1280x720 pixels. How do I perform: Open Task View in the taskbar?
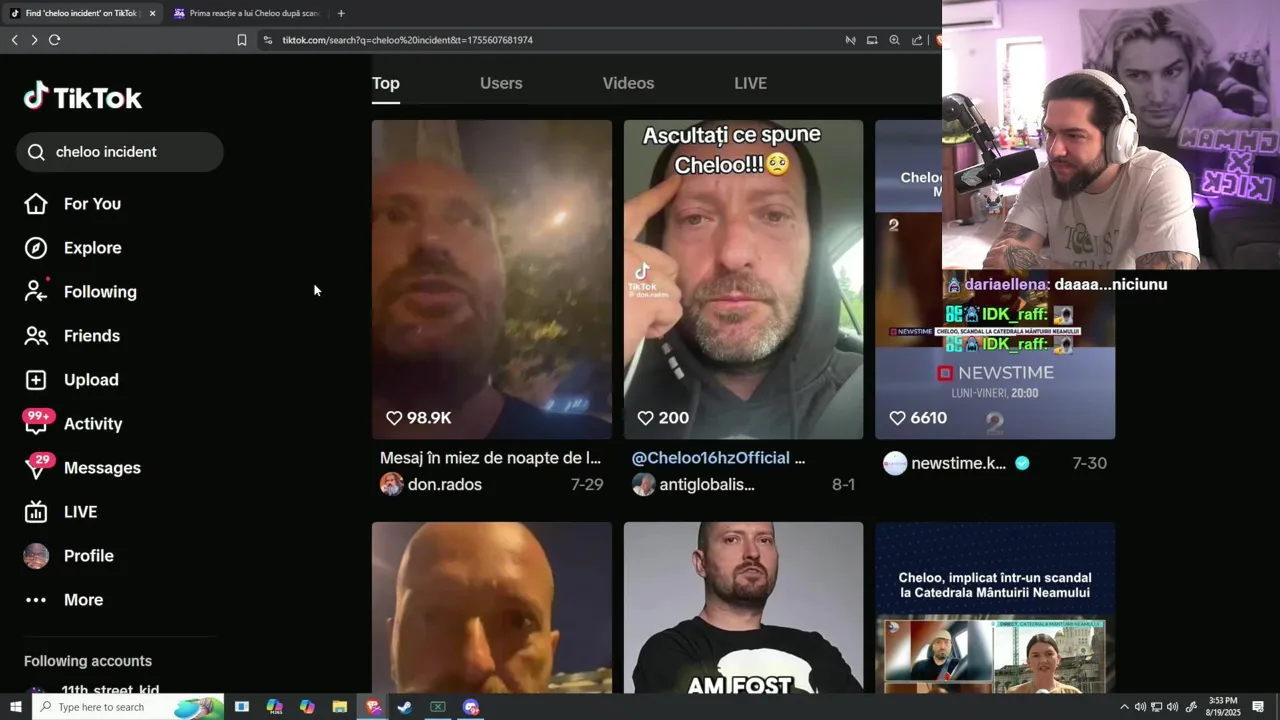tap(242, 707)
